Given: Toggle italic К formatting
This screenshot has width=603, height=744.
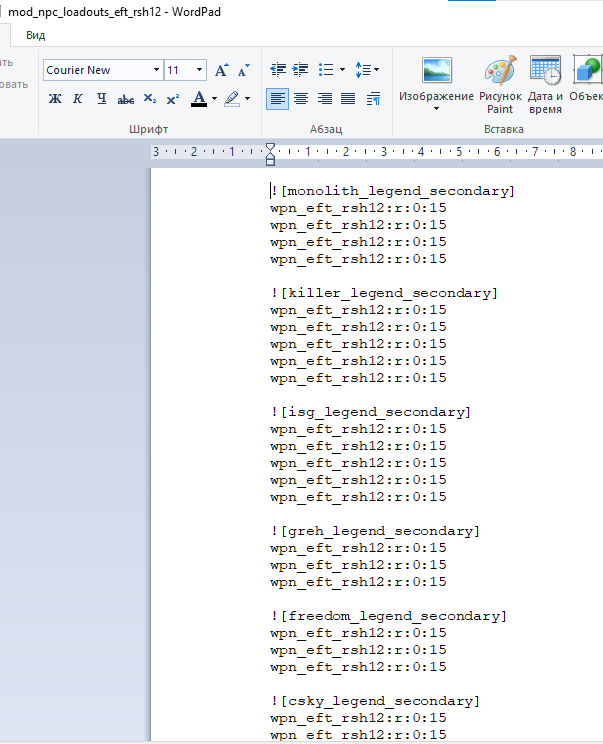Looking at the screenshot, I should 78,99.
